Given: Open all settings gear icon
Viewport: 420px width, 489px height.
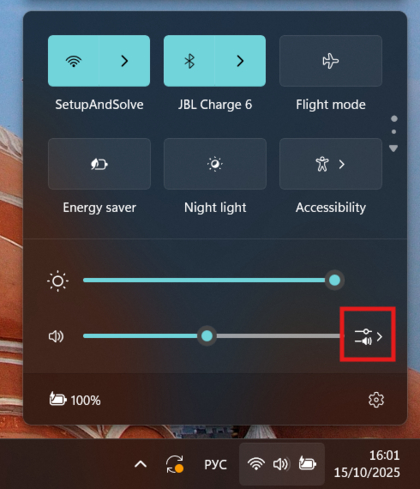Looking at the screenshot, I should pos(376,400).
